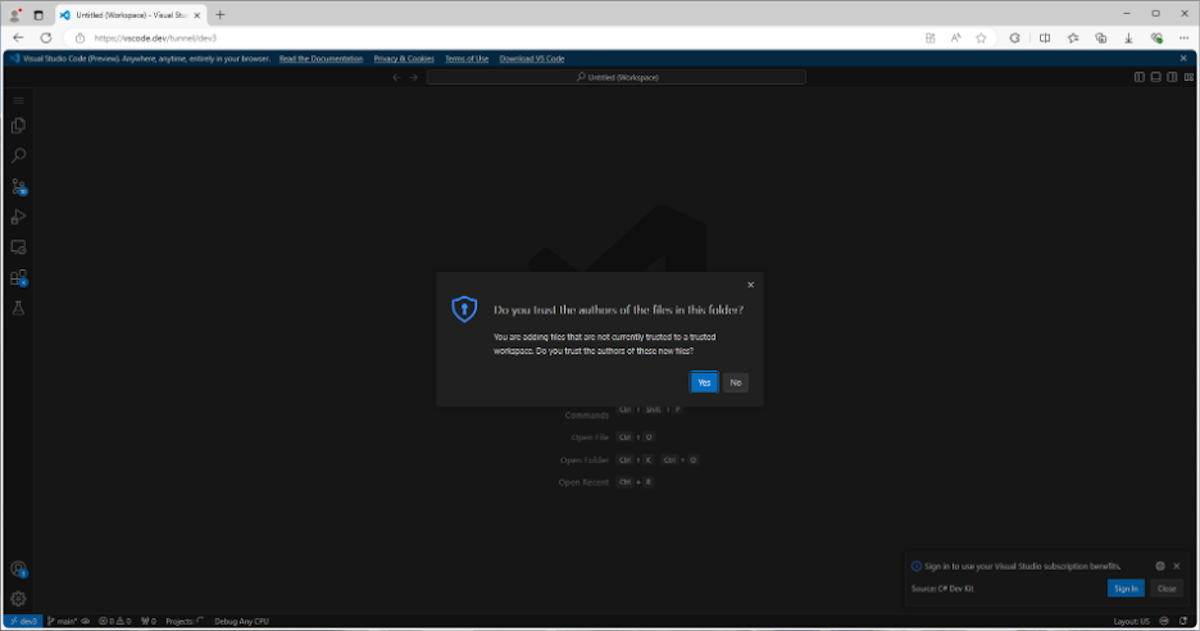Open the Extensions view
1200x631 pixels.
click(x=18, y=278)
